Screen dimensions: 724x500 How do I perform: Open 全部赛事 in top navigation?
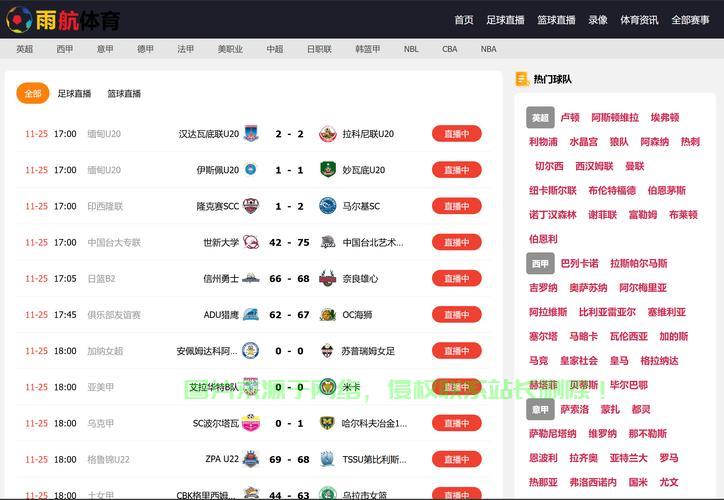coord(690,20)
